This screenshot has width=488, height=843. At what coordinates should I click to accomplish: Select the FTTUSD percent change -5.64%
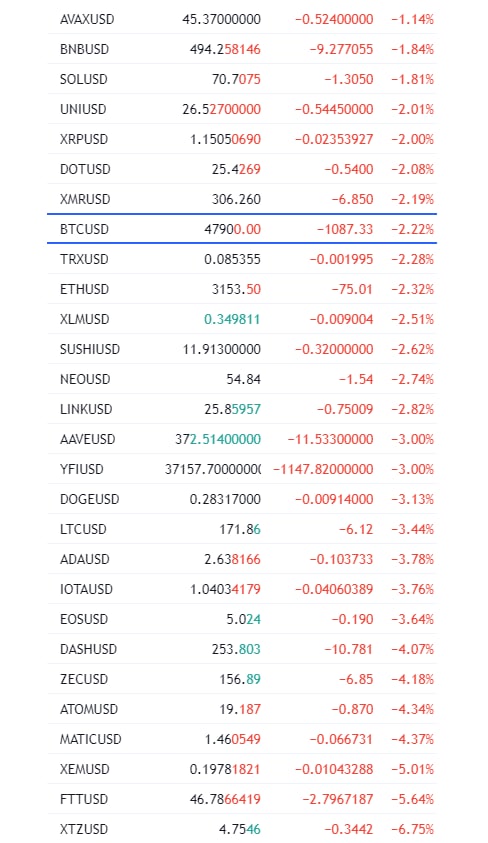[412, 799]
